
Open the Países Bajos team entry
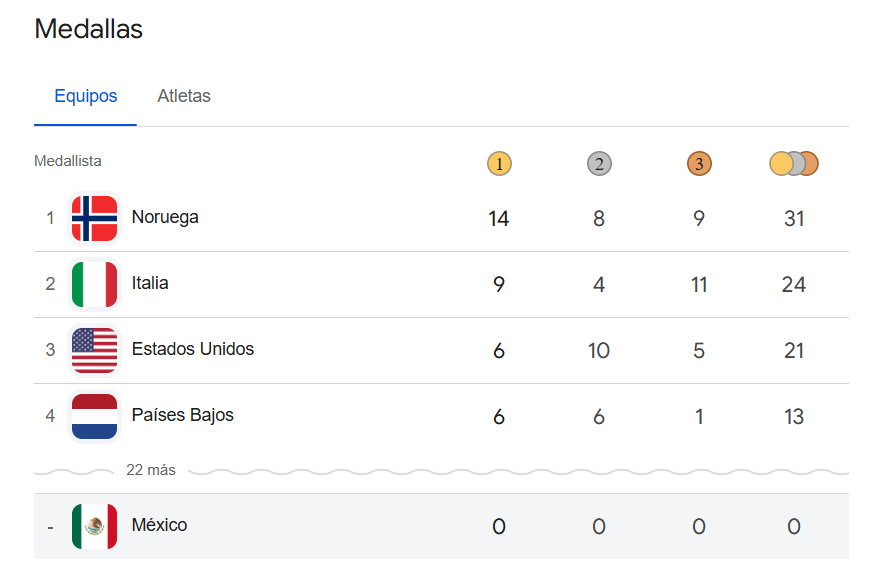pyautogui.click(x=183, y=415)
